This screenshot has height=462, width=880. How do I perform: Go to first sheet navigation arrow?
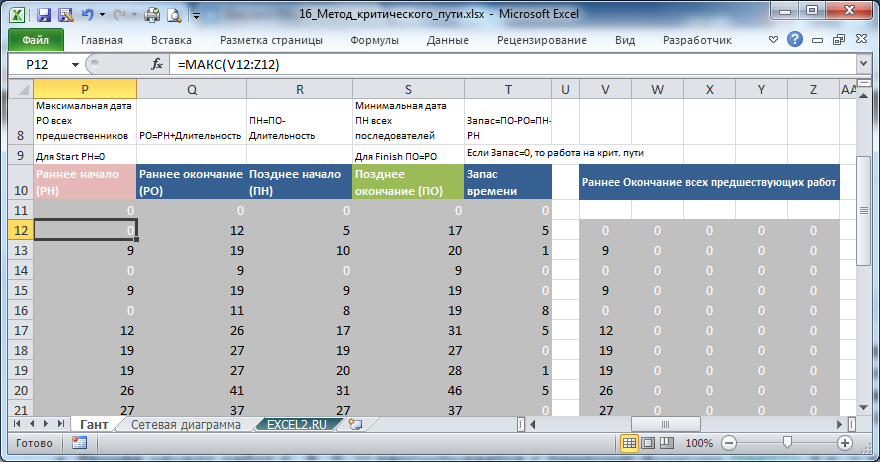pos(17,424)
